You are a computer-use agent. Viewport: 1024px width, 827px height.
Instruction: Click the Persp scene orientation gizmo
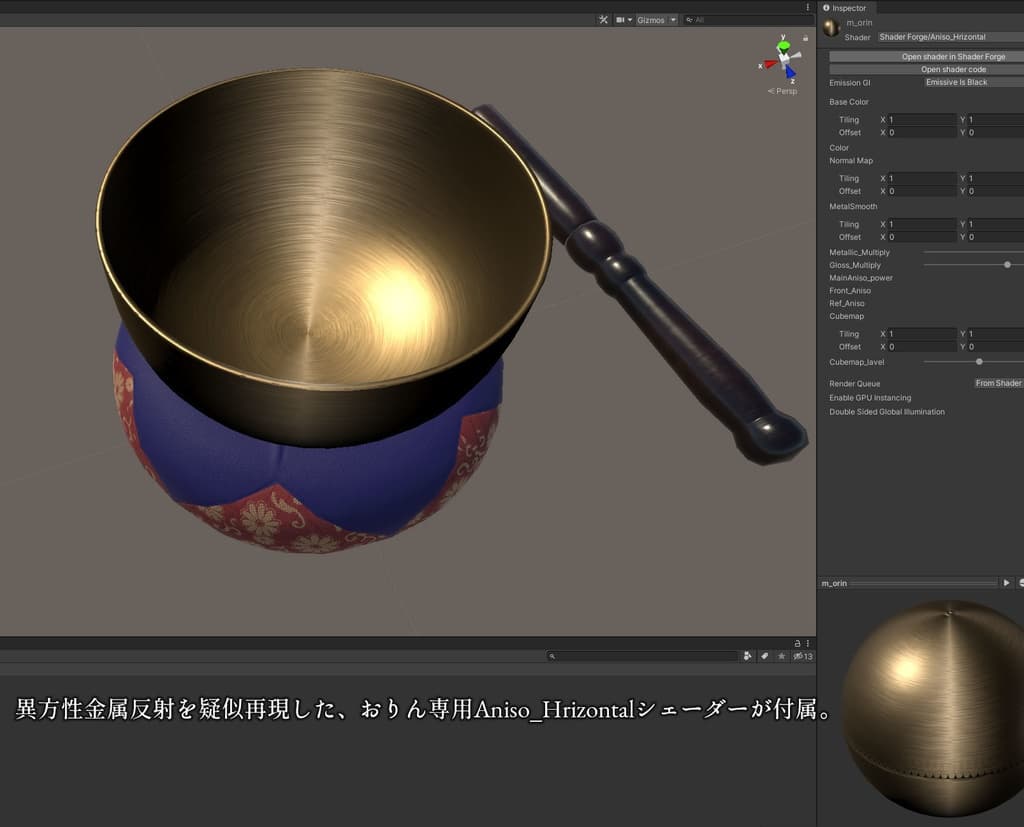coord(784,90)
